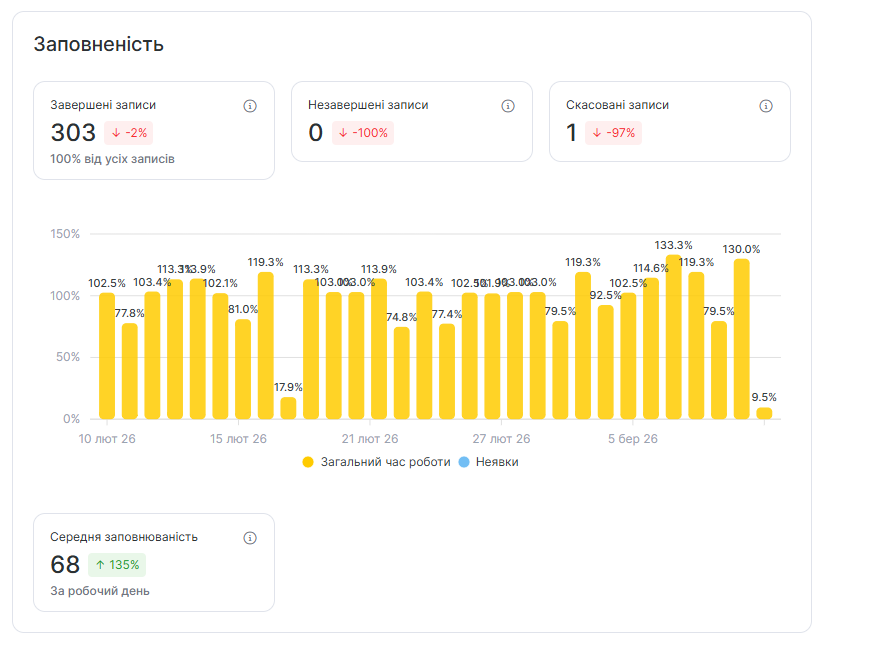Select the bar labeled 130.0%

click(741, 340)
